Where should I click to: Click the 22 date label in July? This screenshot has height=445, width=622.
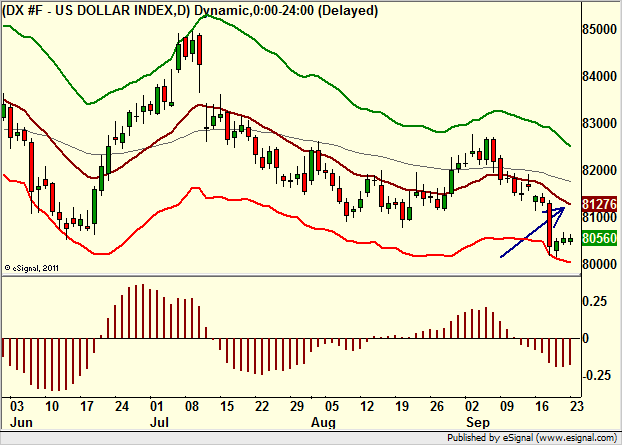tap(261, 407)
